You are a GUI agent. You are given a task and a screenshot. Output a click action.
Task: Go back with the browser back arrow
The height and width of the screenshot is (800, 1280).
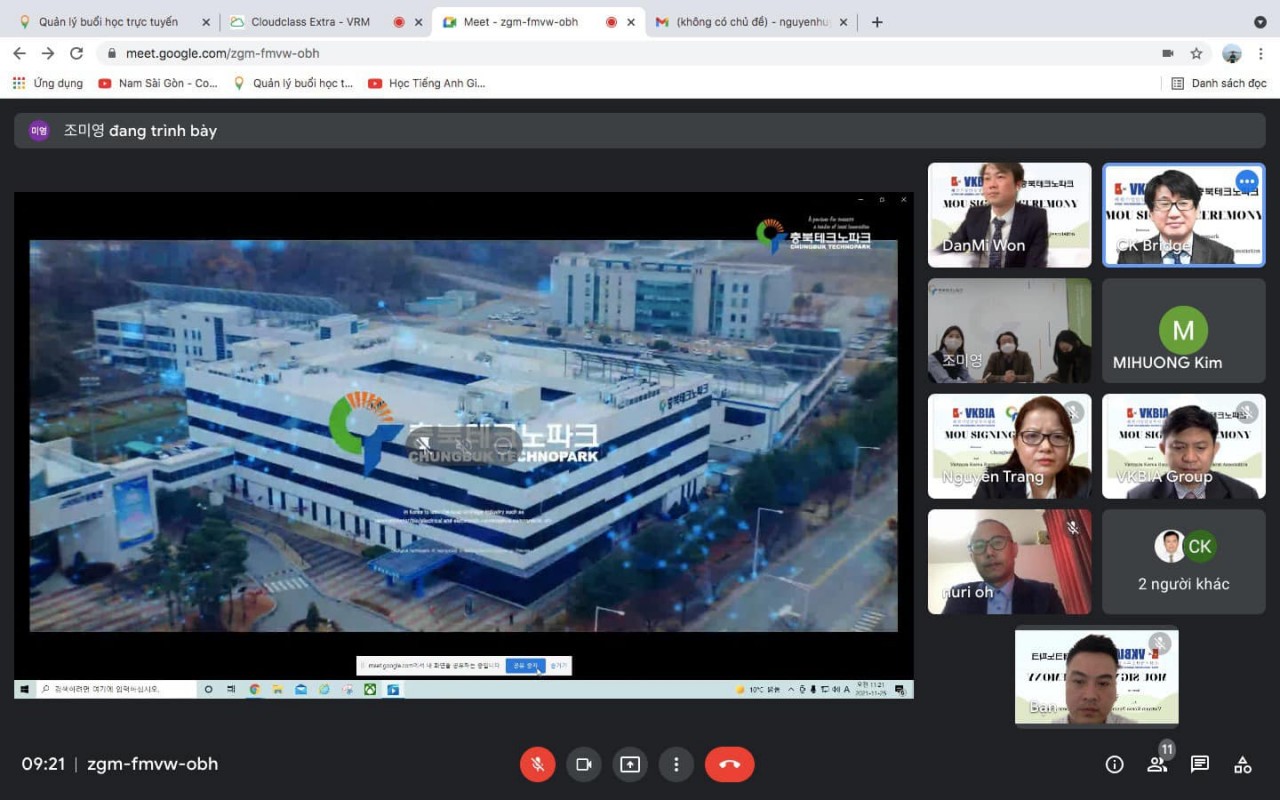coord(19,53)
